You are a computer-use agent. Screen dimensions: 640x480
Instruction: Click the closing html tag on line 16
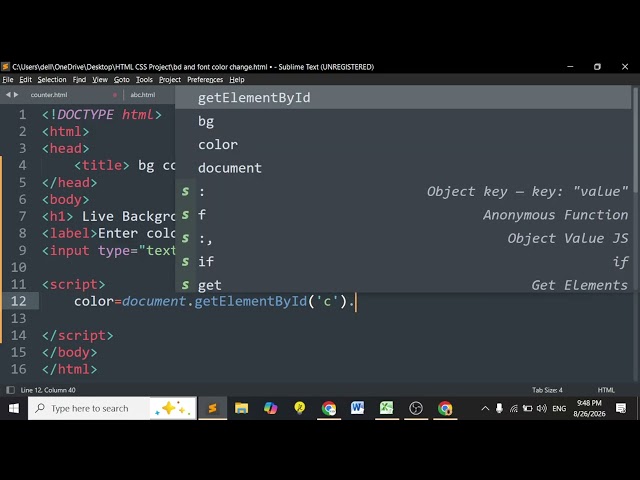[70, 369]
